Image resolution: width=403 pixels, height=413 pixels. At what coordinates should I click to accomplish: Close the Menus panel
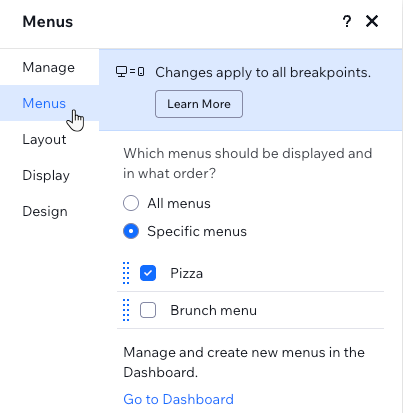click(x=372, y=21)
